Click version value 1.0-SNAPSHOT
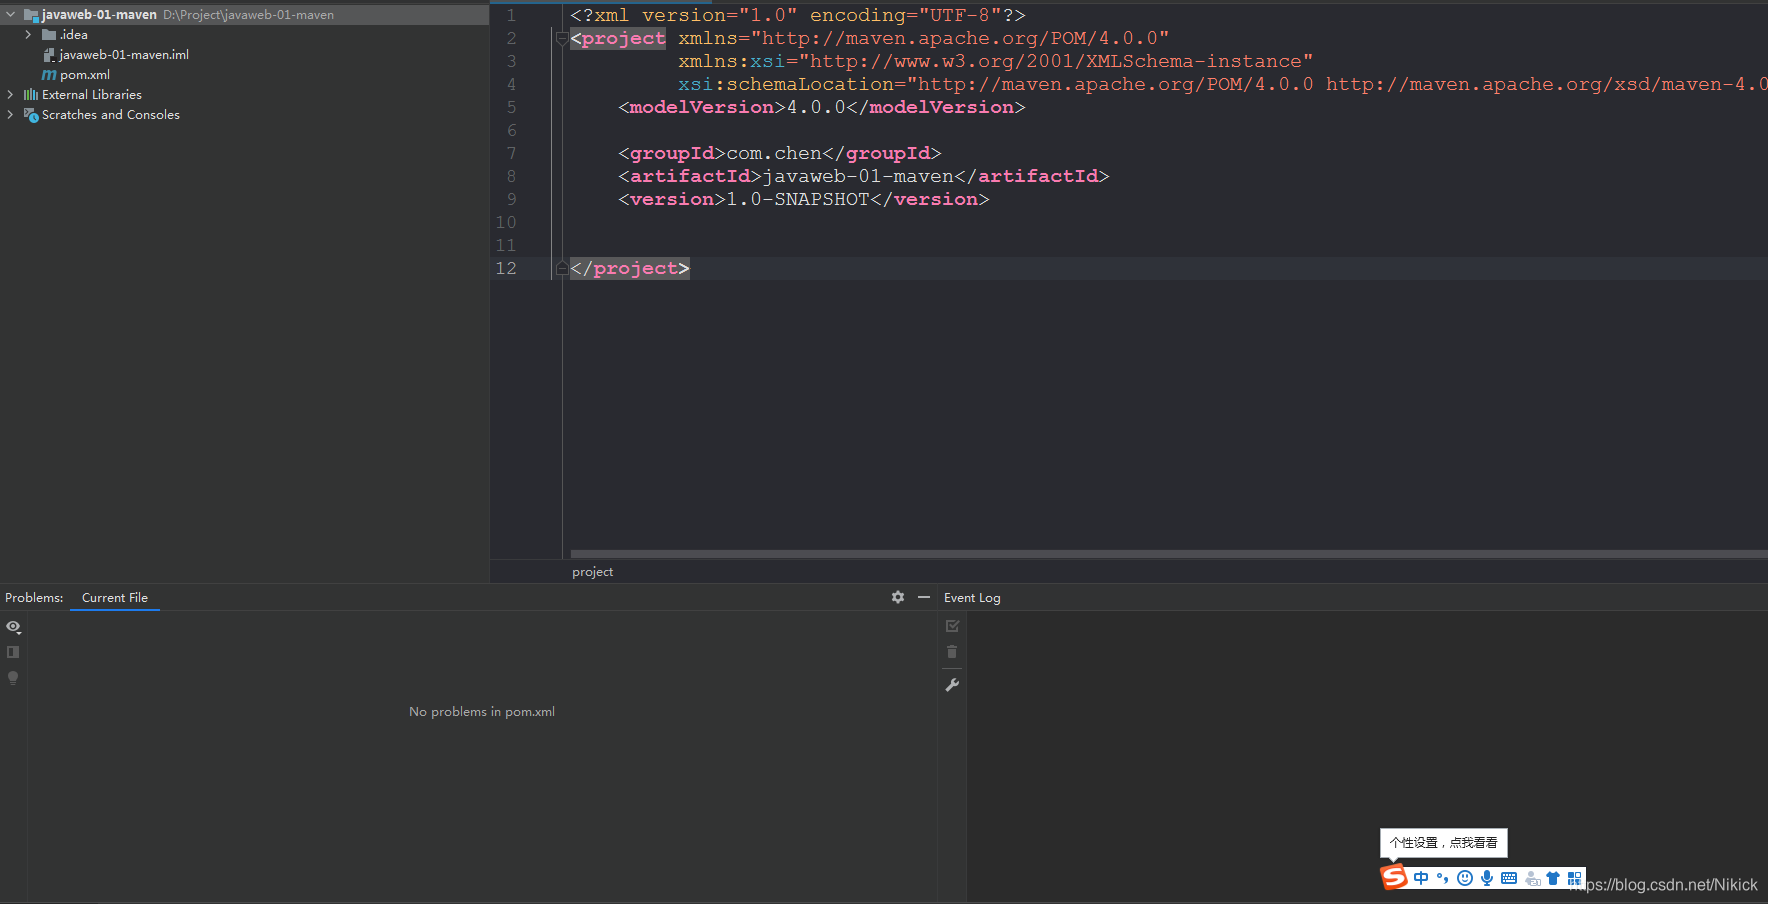Viewport: 1768px width, 904px height. (x=798, y=199)
